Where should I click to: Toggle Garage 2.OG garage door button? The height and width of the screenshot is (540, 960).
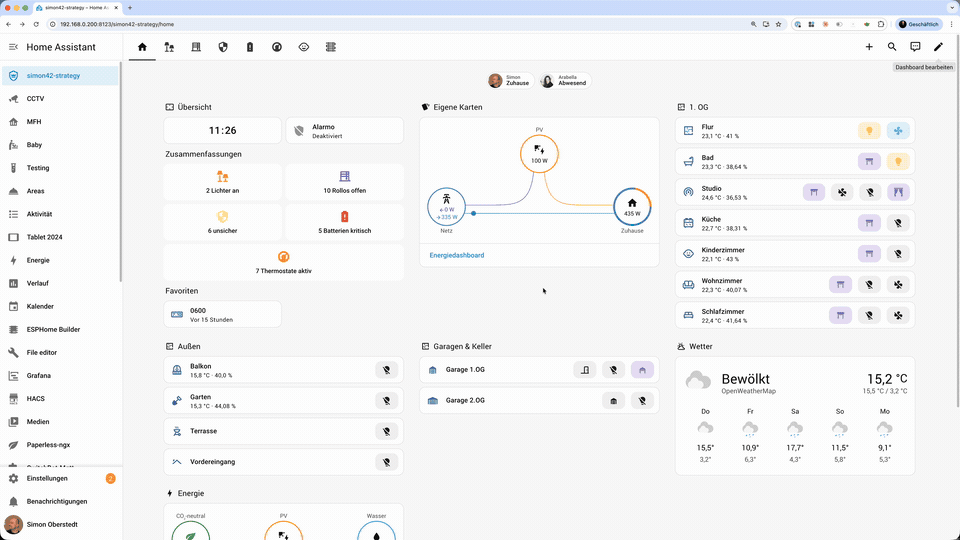point(613,400)
